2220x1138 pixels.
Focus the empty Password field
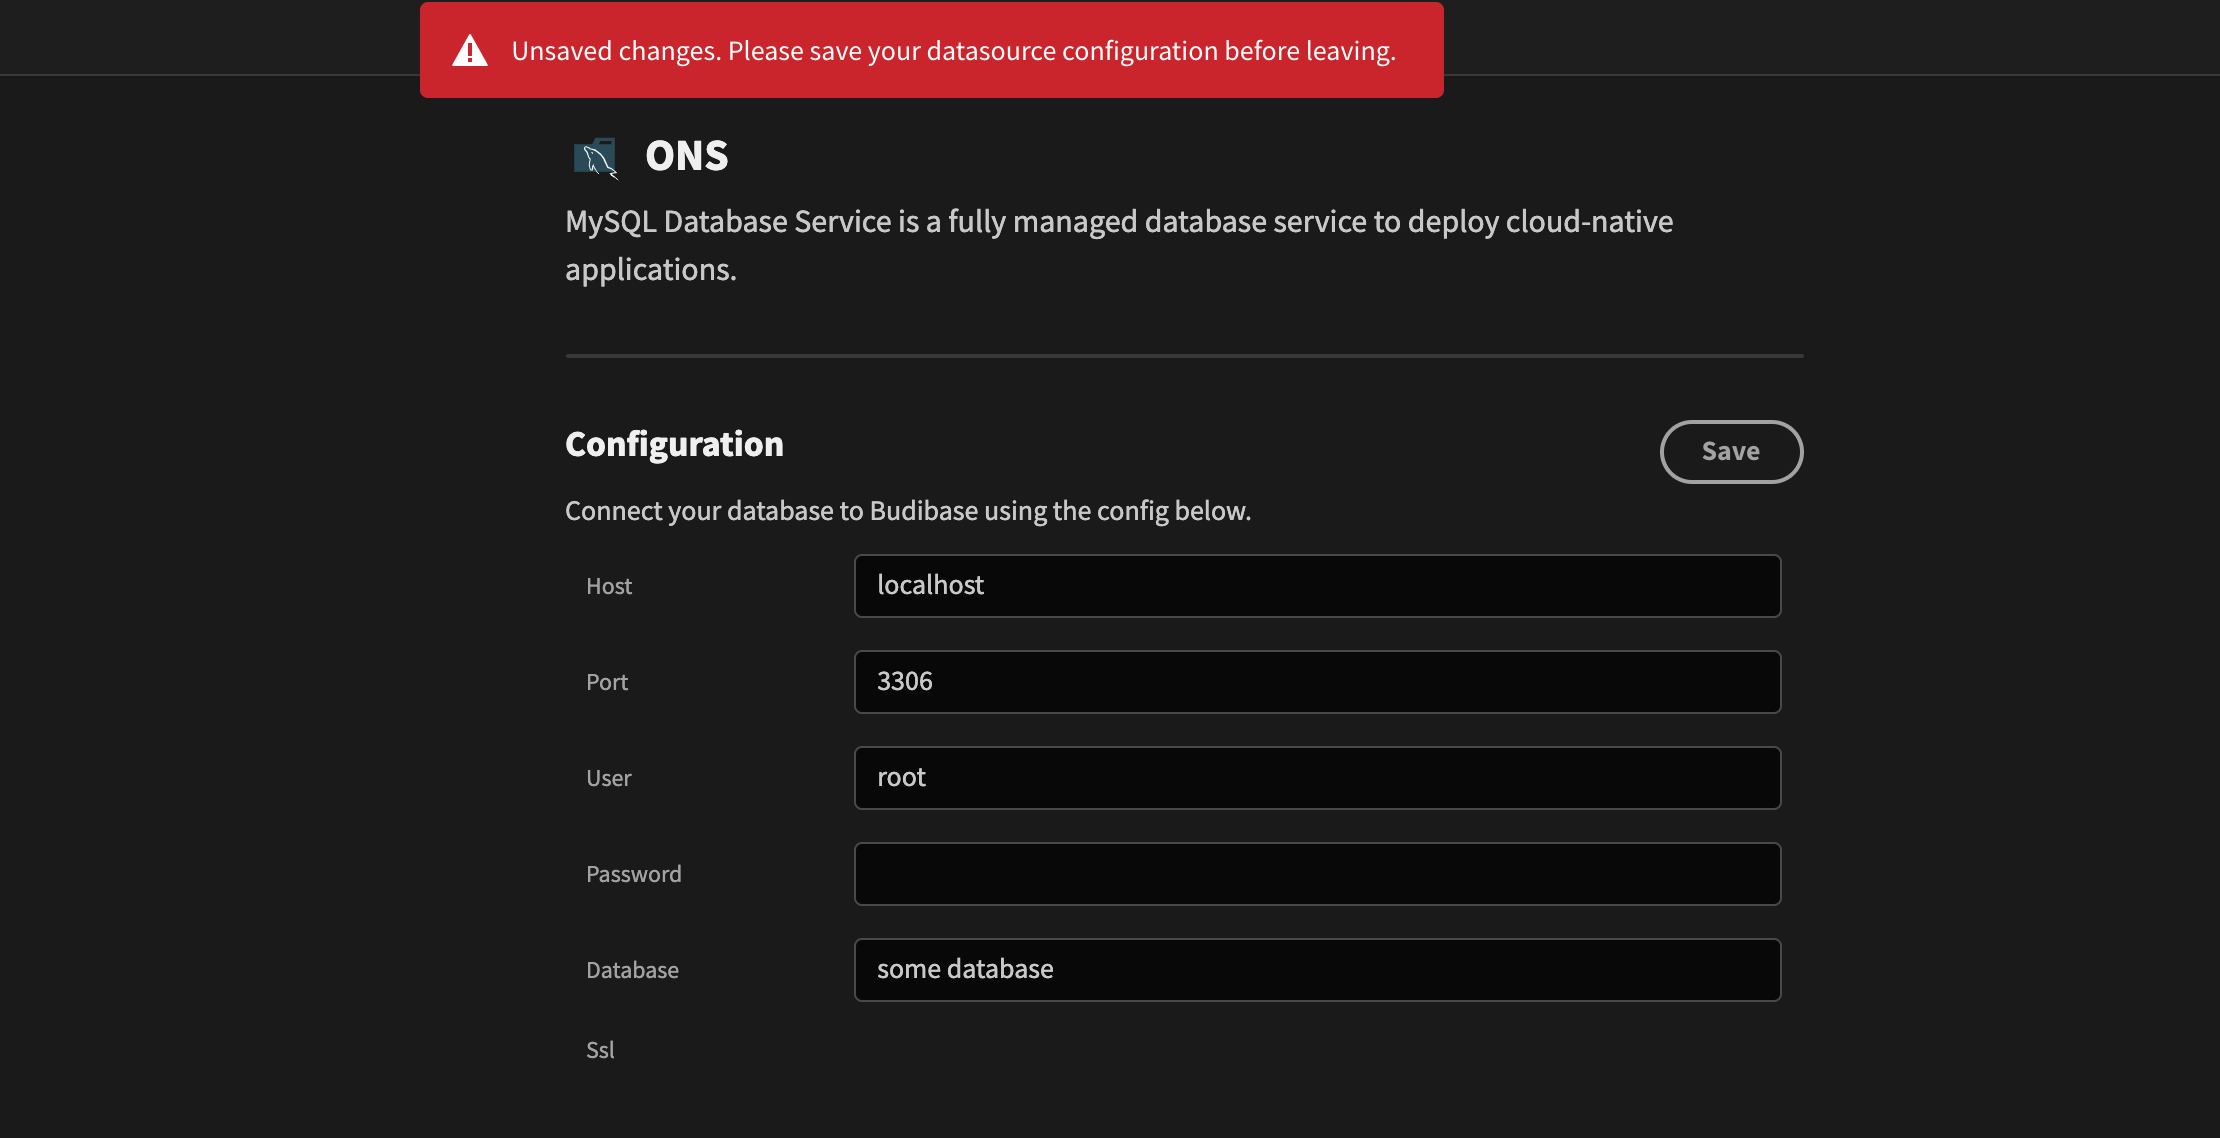click(1317, 874)
